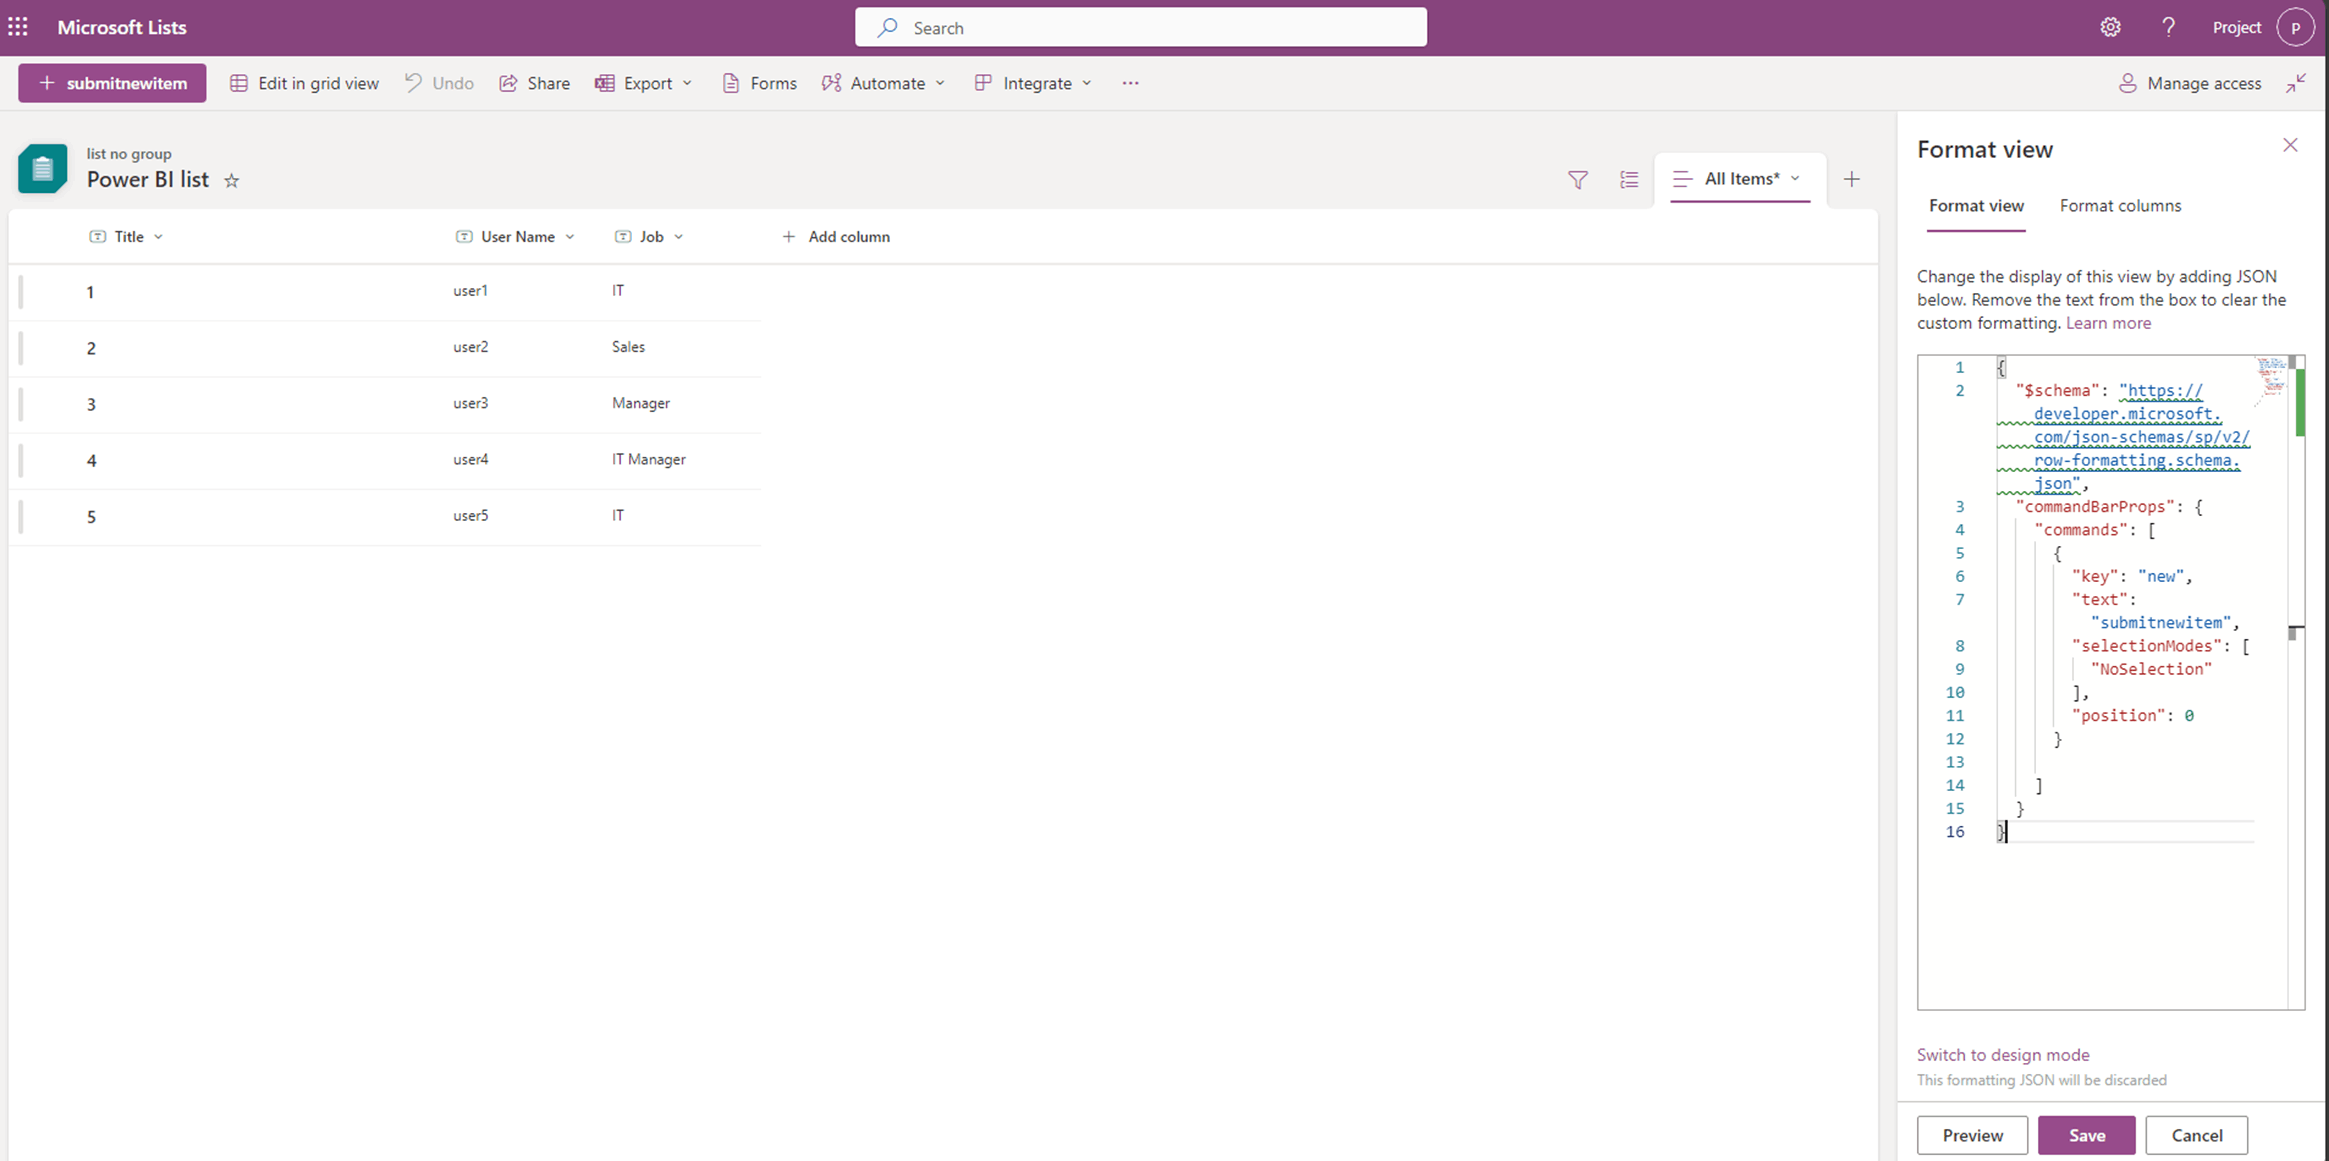This screenshot has height=1161, width=2329.
Task: Open the filter pane icon
Action: click(1578, 180)
